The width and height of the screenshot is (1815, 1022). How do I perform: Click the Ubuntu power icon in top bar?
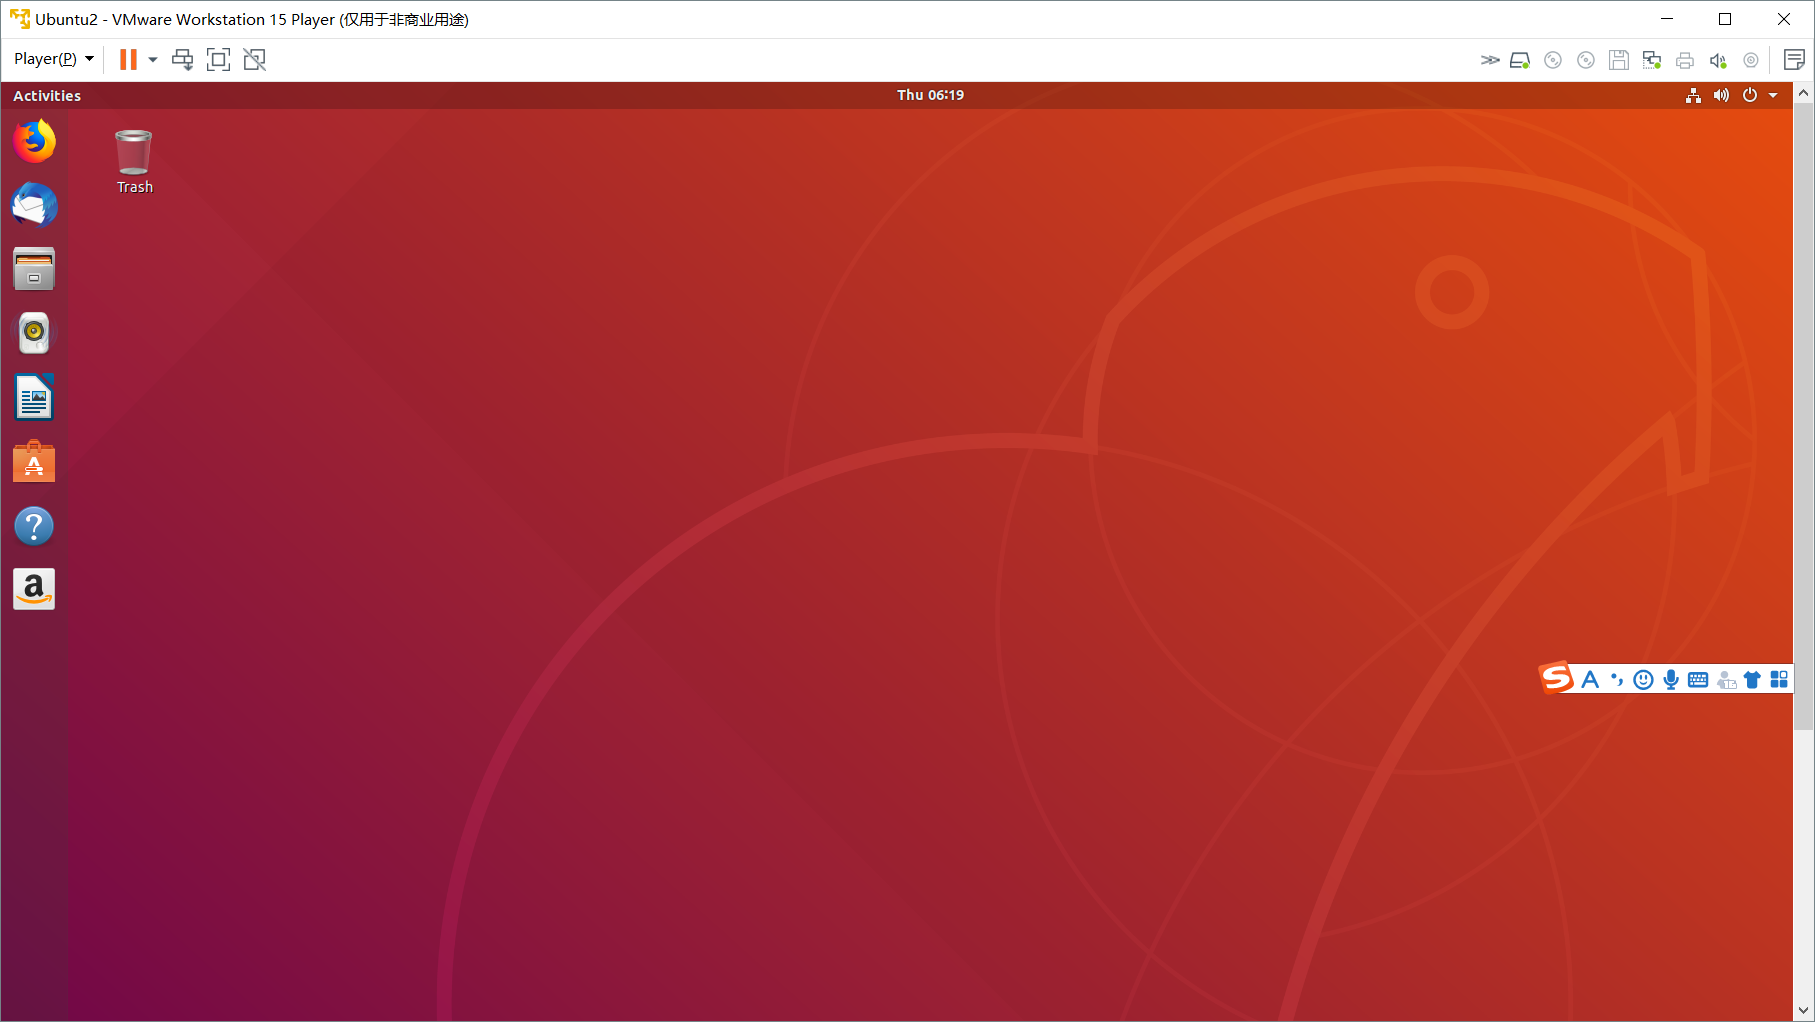(x=1750, y=95)
